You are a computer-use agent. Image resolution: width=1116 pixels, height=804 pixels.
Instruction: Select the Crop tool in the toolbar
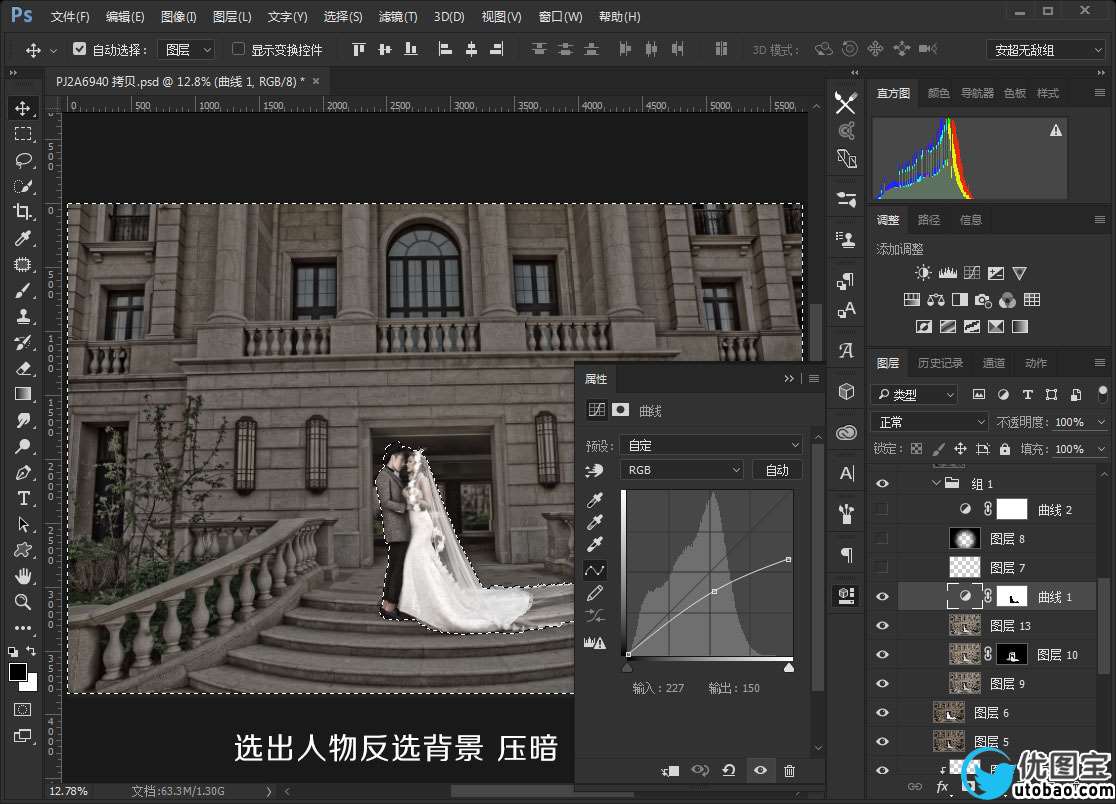[x=22, y=212]
